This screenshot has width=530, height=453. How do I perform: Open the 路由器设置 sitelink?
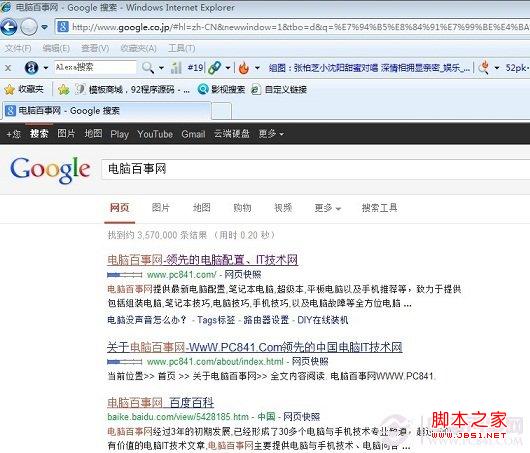pos(266,320)
